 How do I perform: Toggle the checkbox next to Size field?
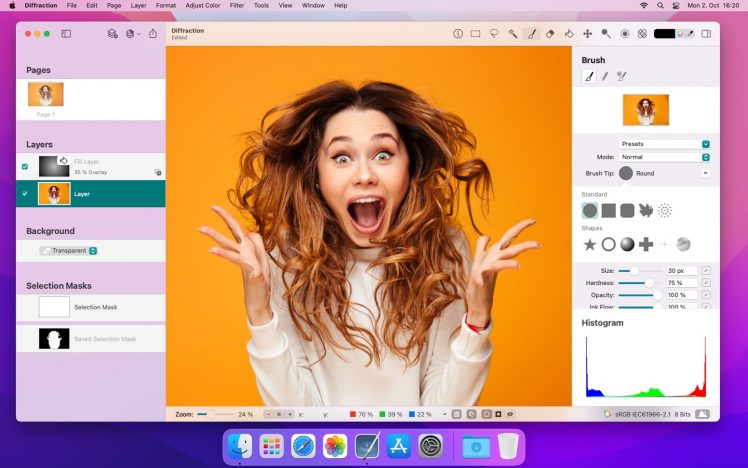[x=706, y=270]
